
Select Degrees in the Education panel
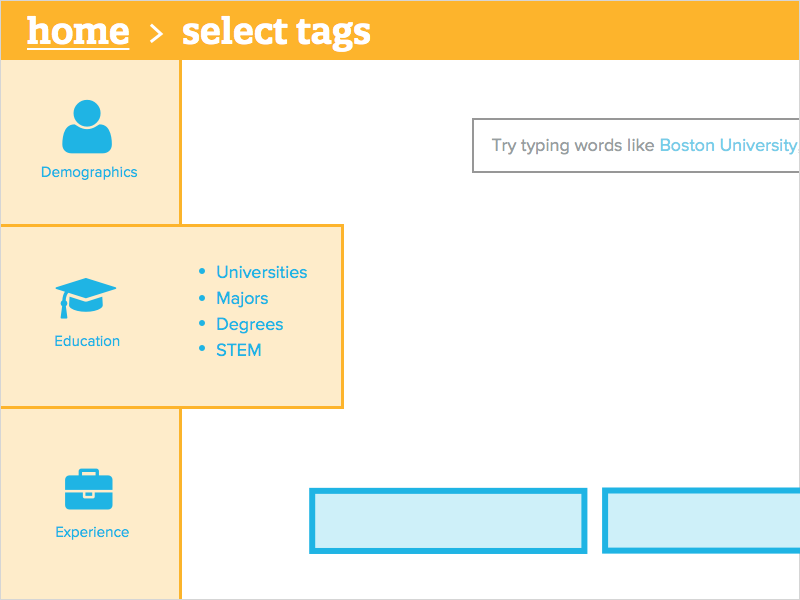(250, 324)
